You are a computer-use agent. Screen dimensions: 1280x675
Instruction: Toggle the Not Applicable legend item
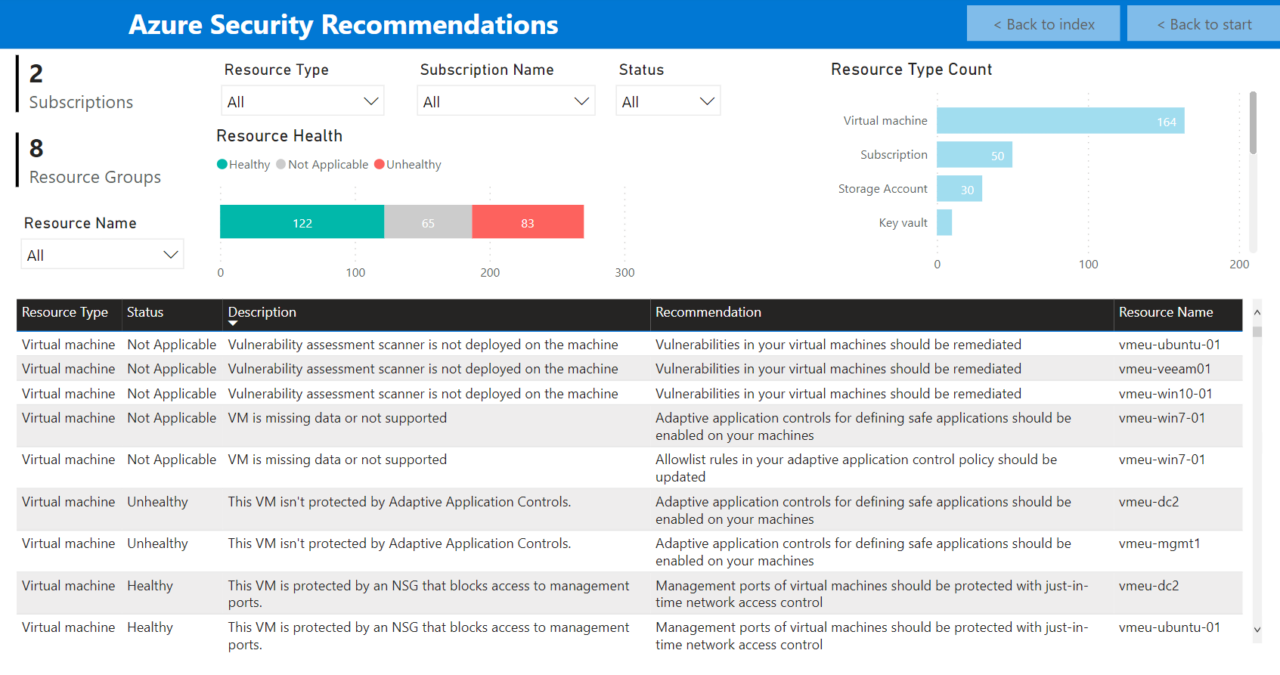(322, 164)
